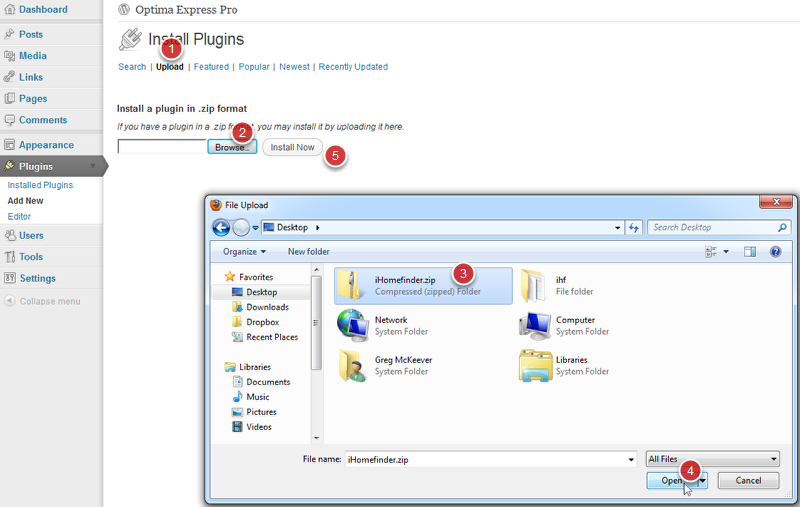Click the Desktop address bar breadcrumb

point(292,227)
